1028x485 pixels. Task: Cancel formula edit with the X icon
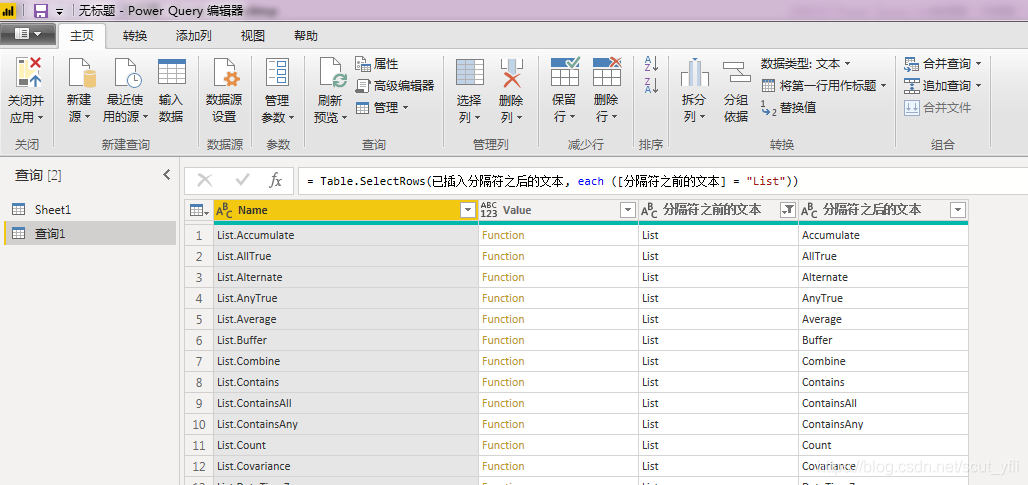(x=205, y=180)
